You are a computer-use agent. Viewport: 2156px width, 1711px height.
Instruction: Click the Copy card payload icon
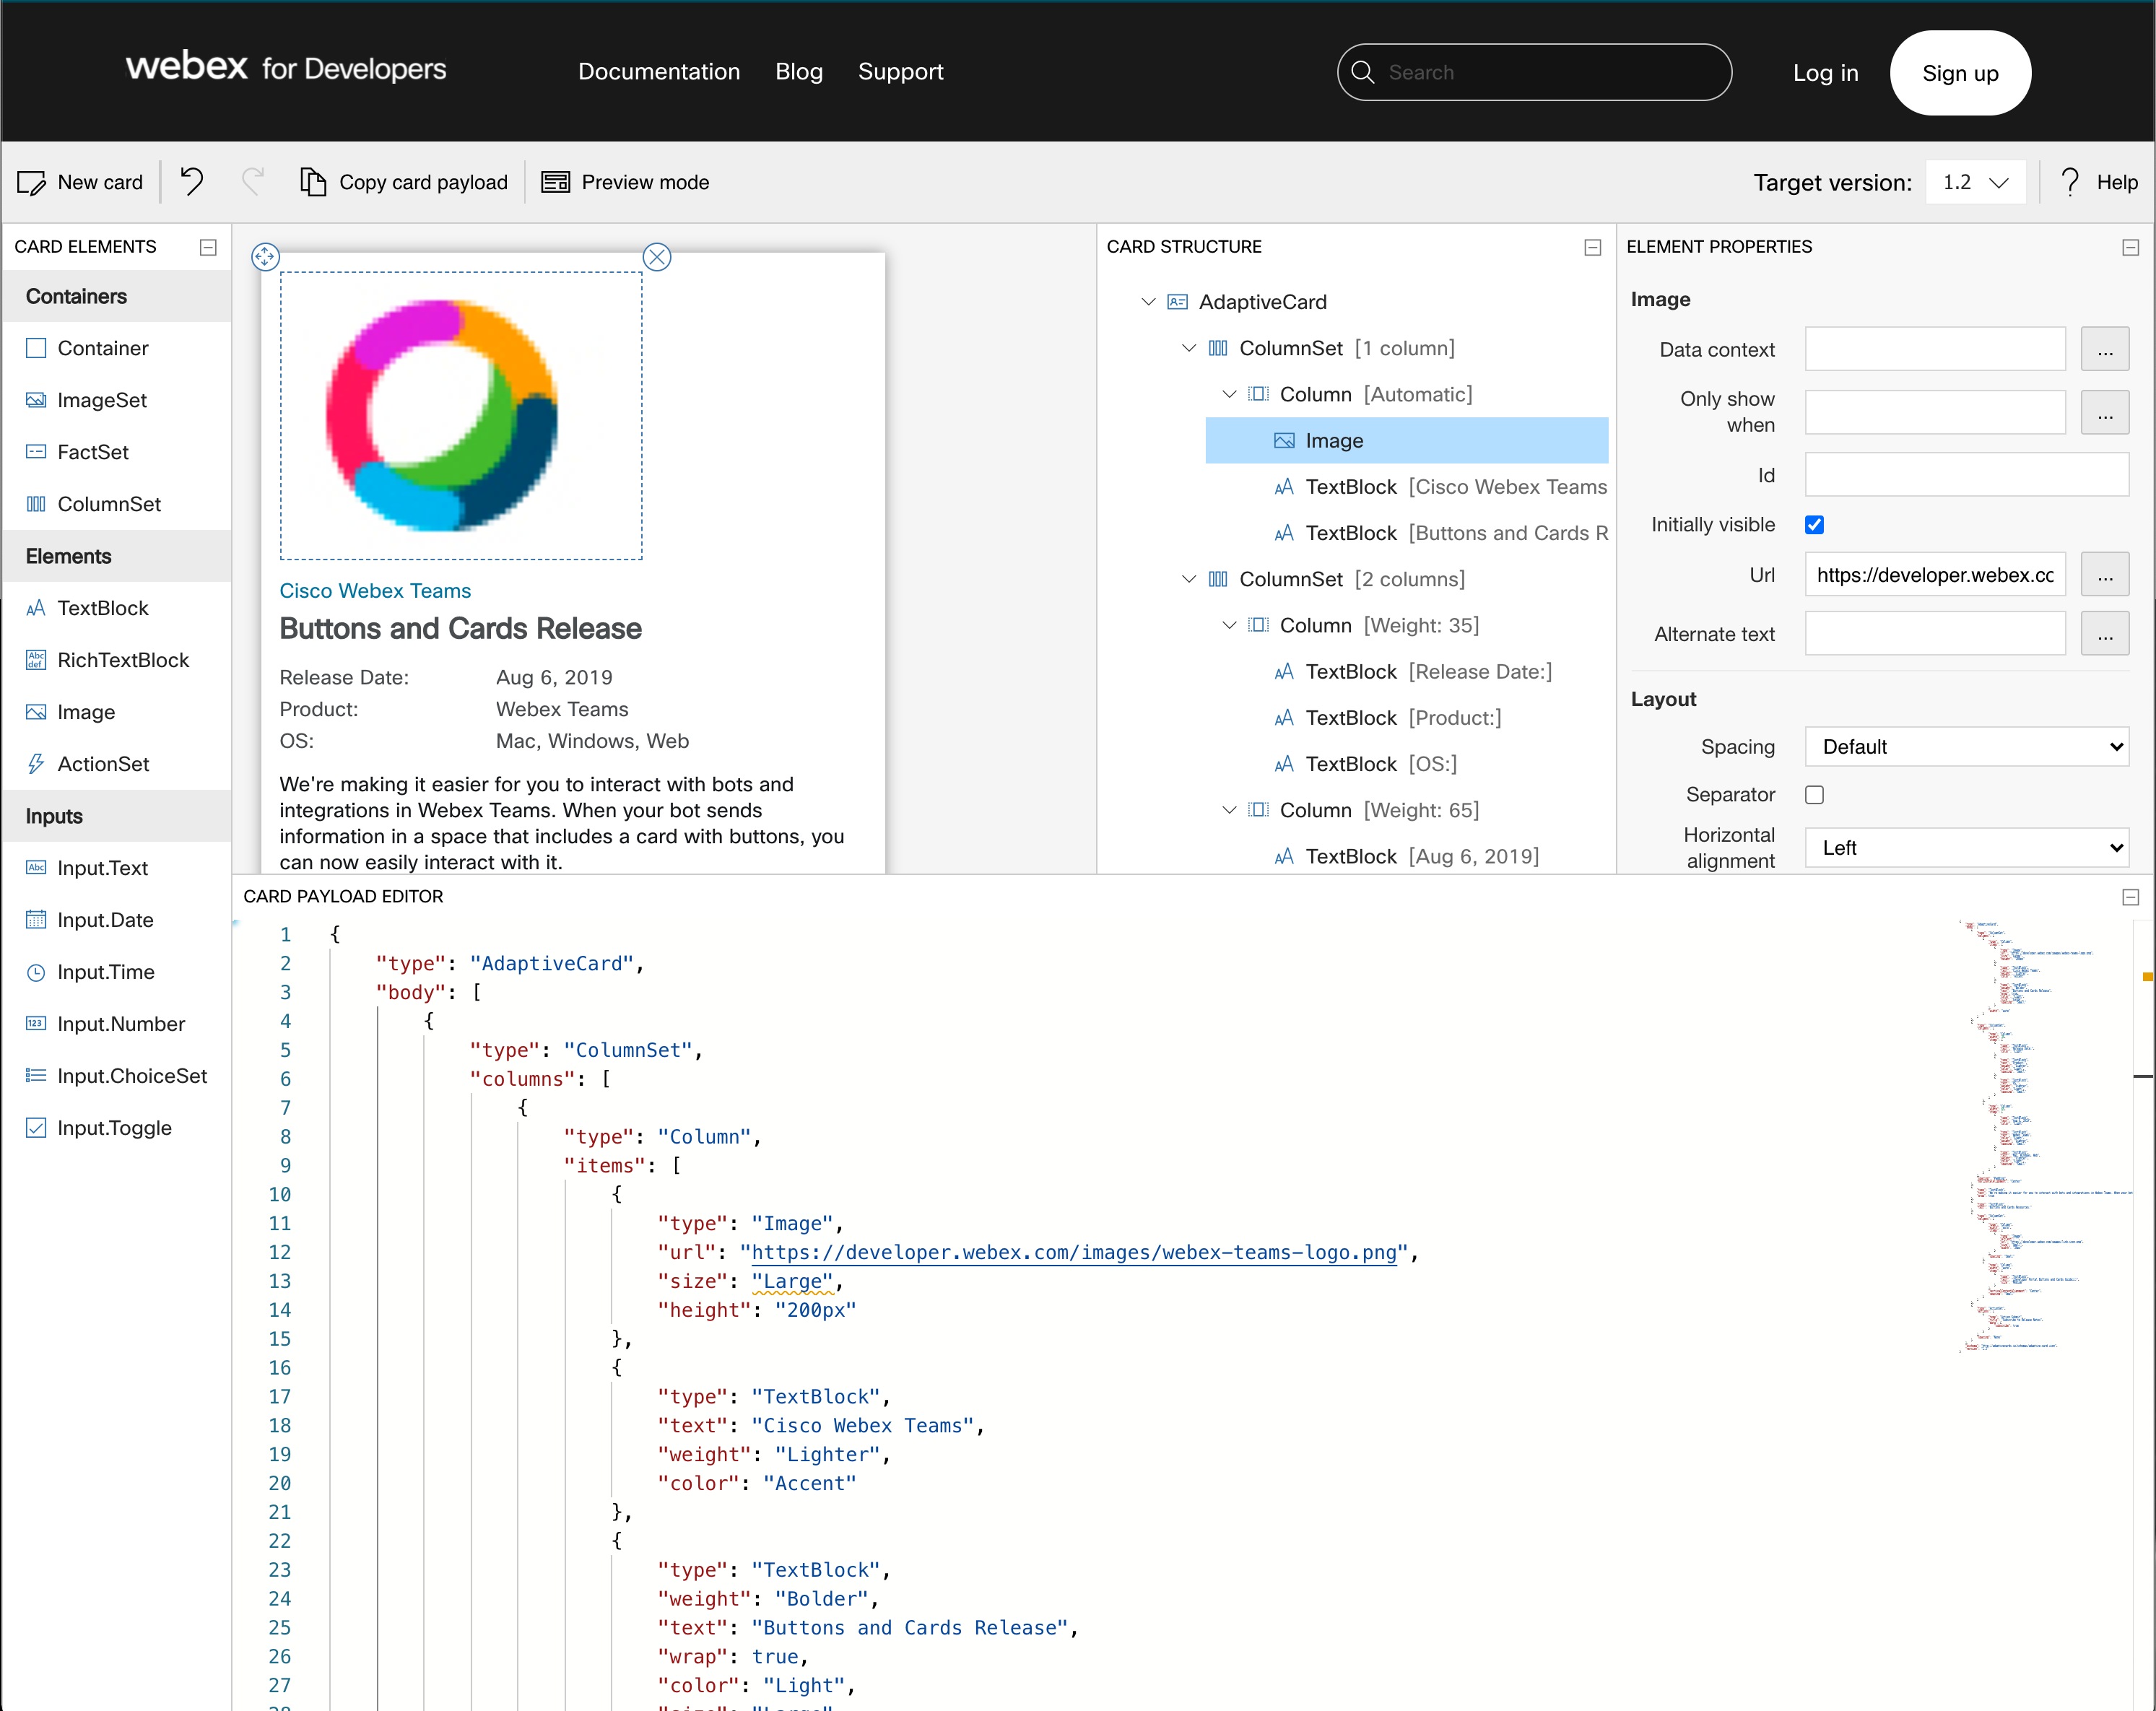[313, 182]
